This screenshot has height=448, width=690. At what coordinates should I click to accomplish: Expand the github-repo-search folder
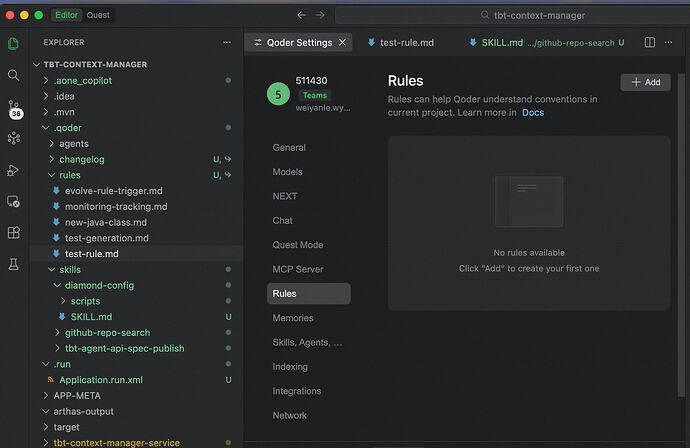[57, 332]
